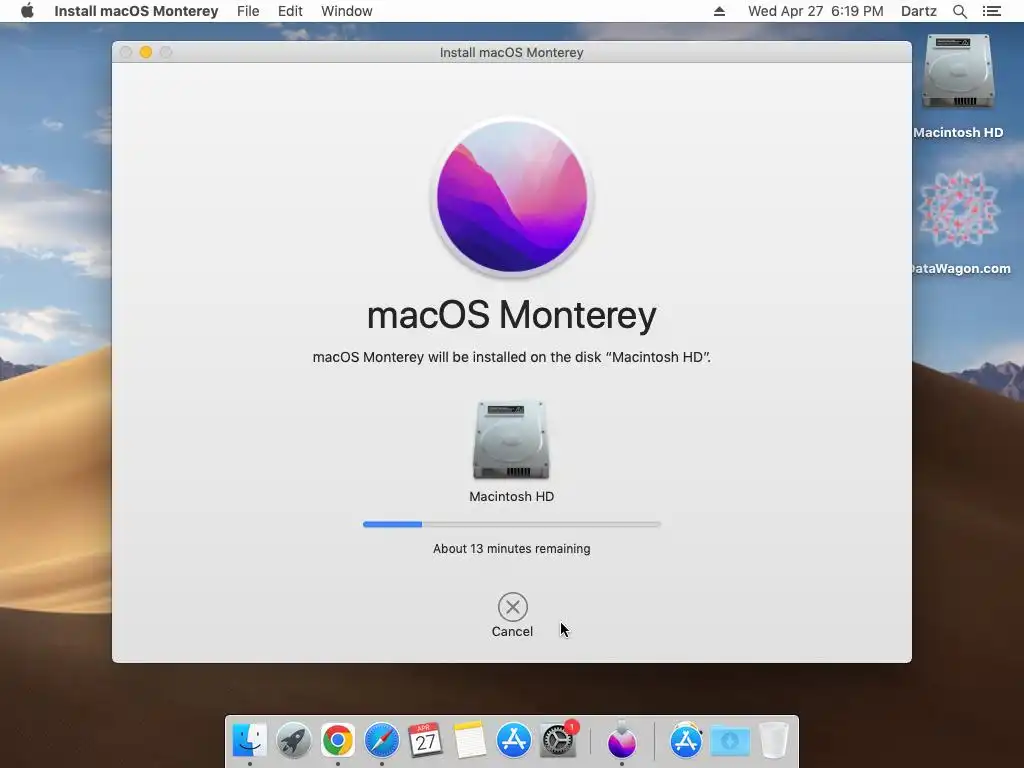Select the Macintosh HD disk in installer
Image resolution: width=1024 pixels, height=768 pixels.
pyautogui.click(x=511, y=440)
